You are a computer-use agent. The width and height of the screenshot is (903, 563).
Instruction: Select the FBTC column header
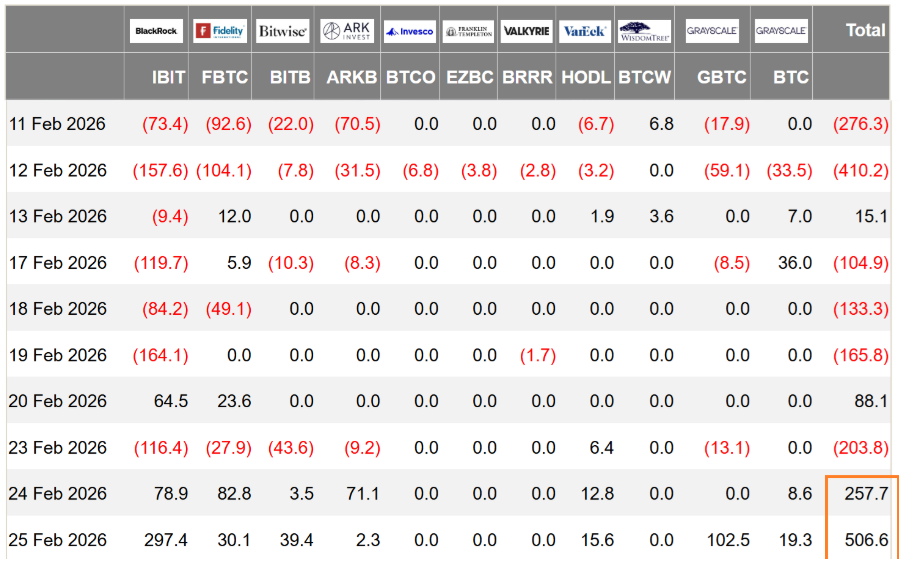point(225,77)
